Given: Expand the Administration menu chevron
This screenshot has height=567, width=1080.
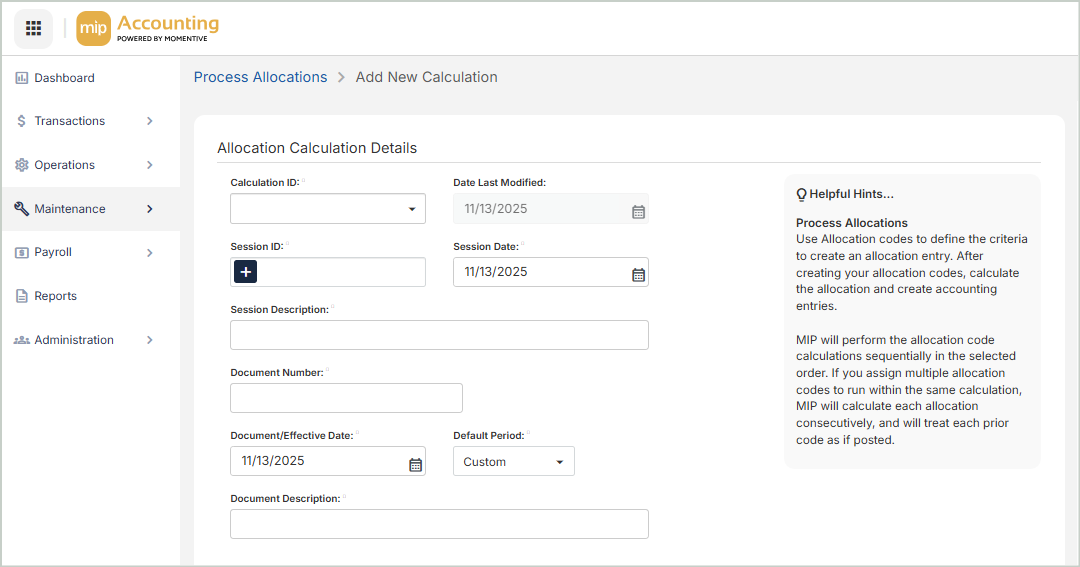Looking at the screenshot, I should coord(150,340).
